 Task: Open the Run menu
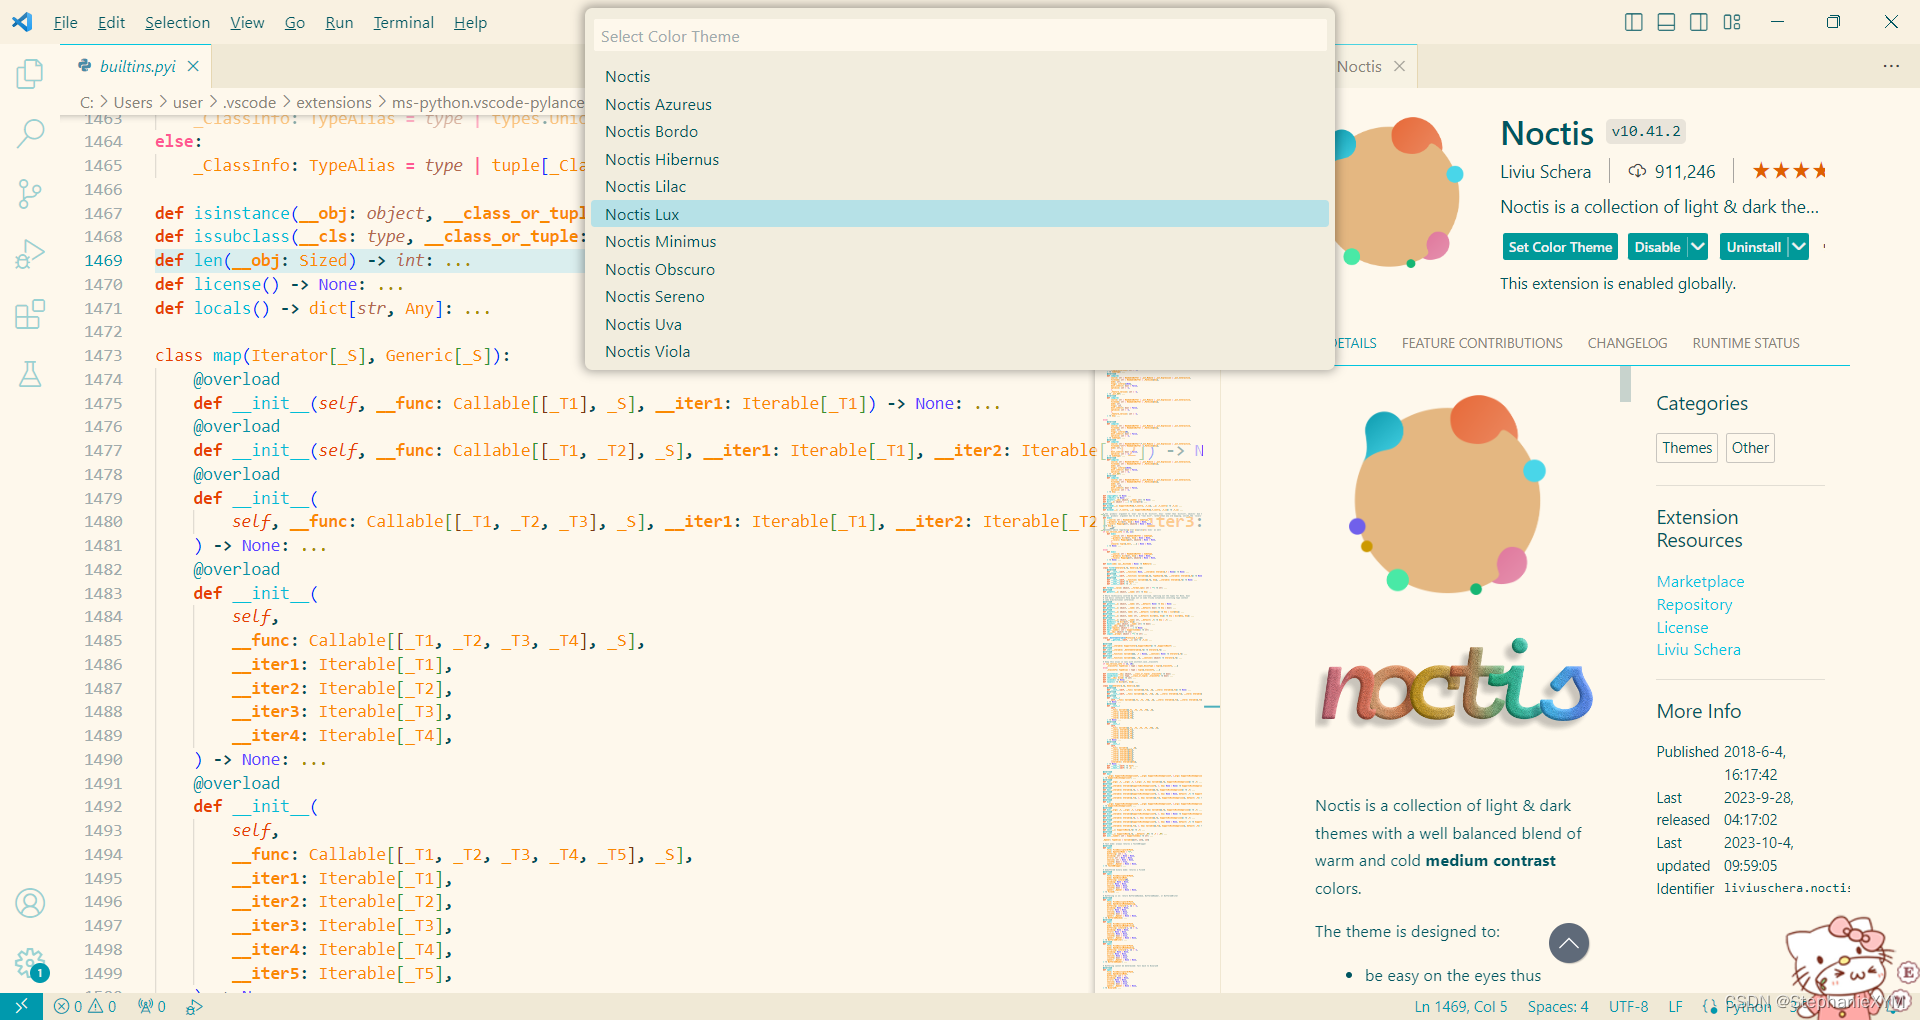(339, 22)
